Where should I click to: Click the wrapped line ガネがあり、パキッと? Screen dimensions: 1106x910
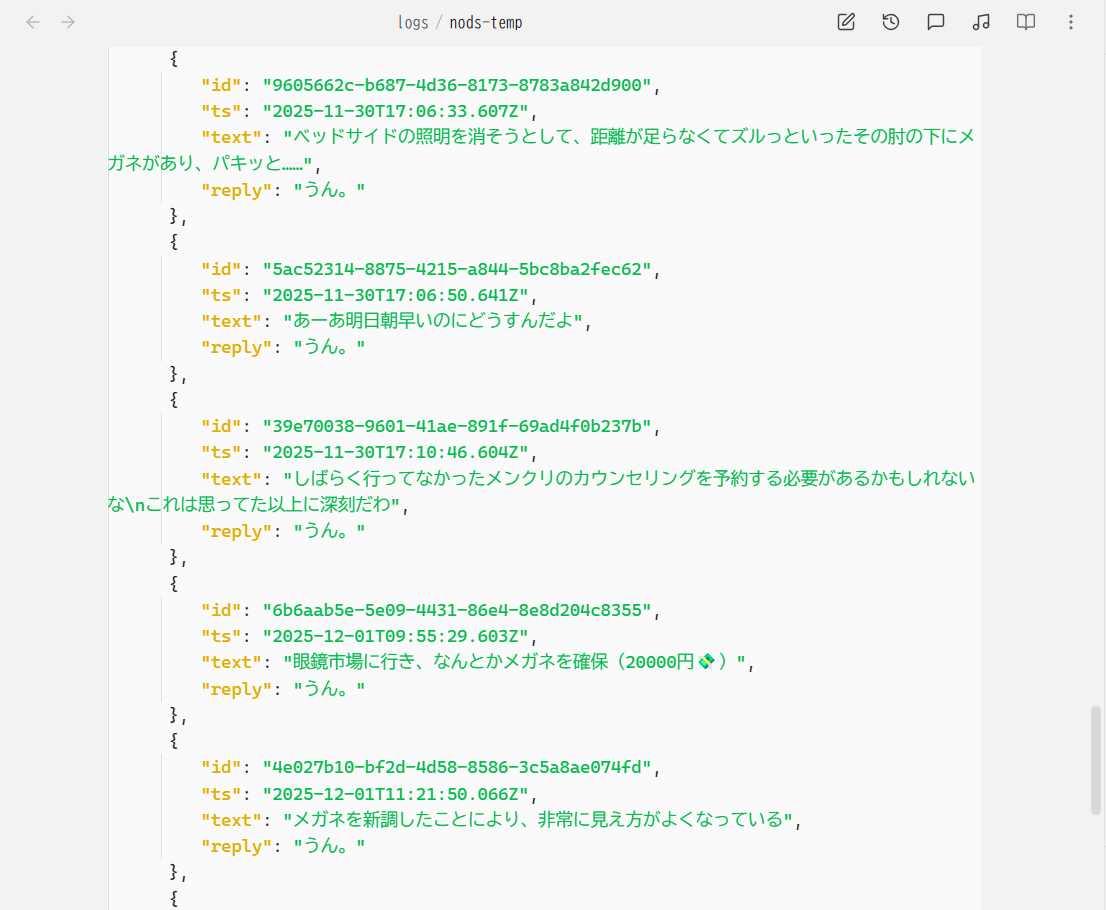(x=210, y=164)
